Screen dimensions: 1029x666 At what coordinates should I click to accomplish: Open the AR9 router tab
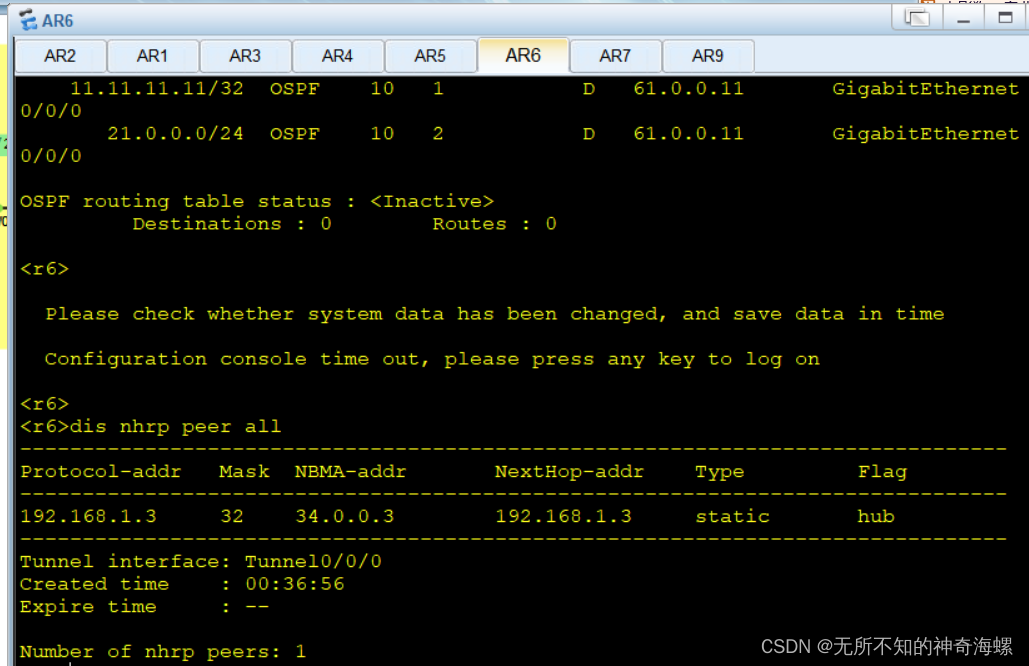pos(708,56)
